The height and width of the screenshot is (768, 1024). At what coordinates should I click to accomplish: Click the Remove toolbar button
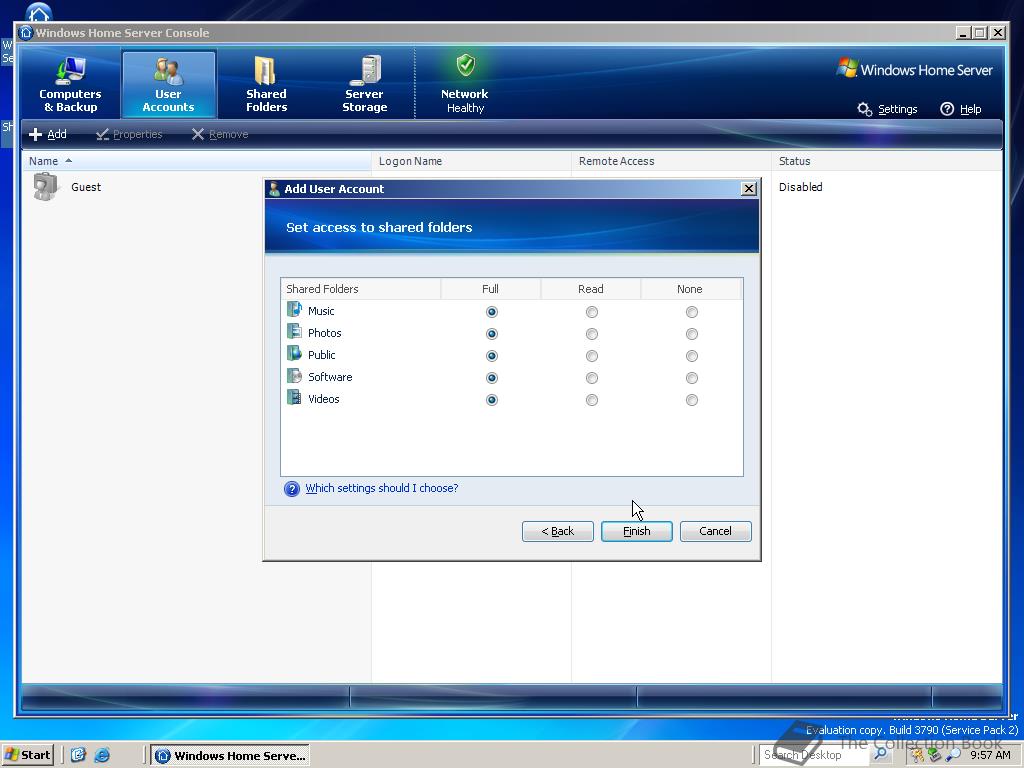pos(220,134)
